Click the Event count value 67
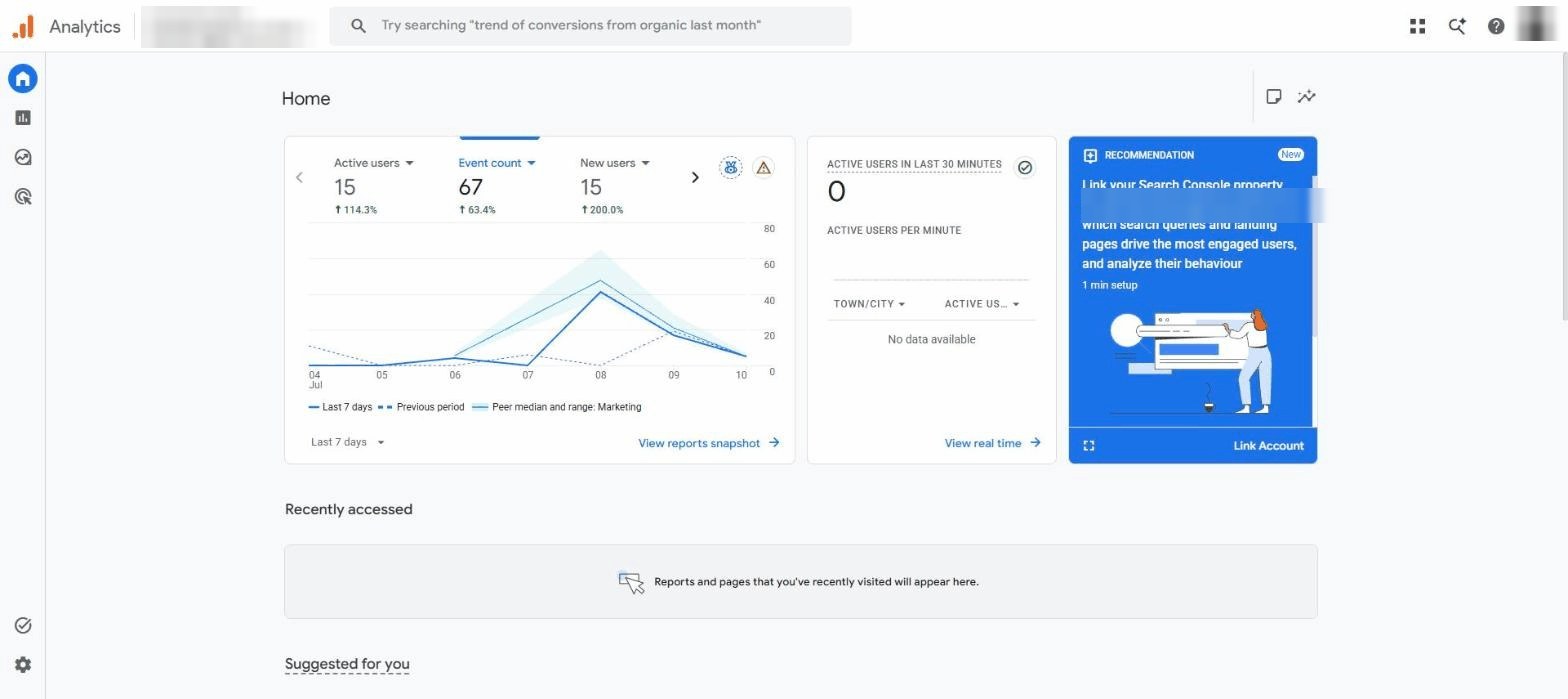The image size is (1568, 699). (471, 187)
